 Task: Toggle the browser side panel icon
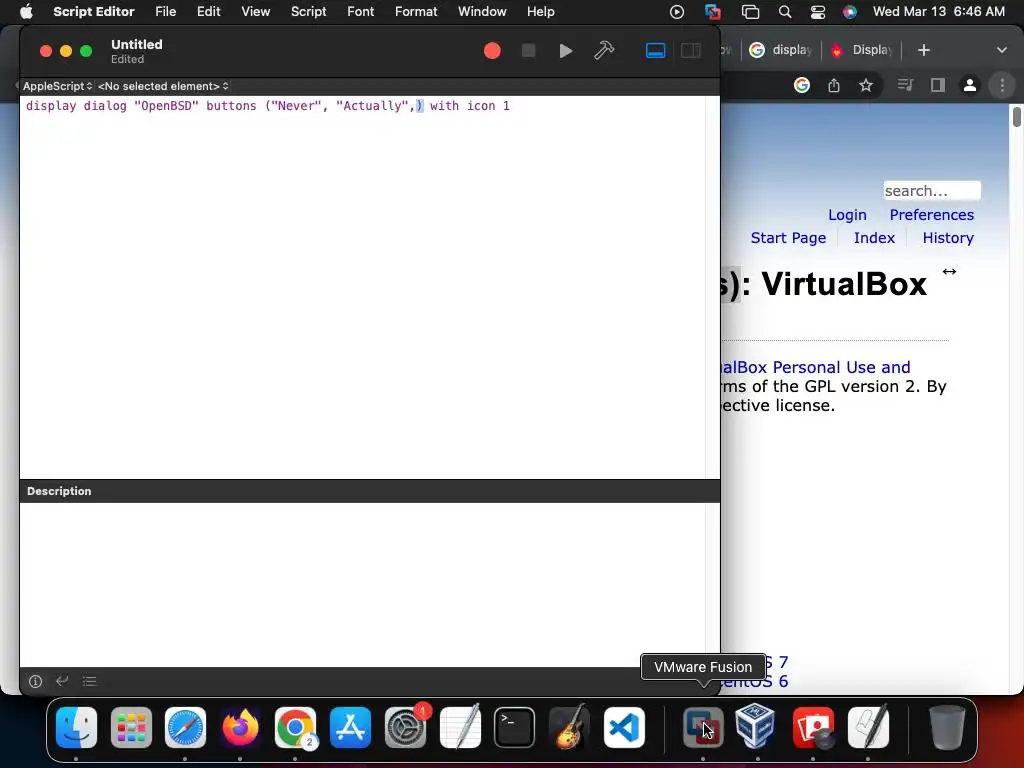(938, 85)
